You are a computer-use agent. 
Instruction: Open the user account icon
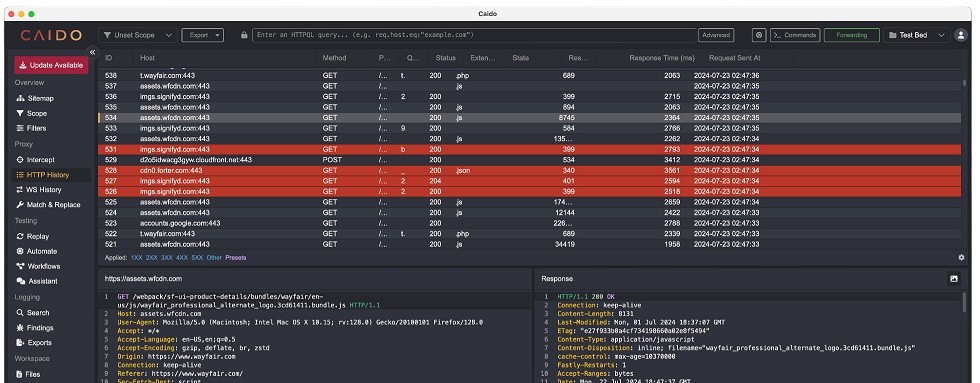click(961, 35)
